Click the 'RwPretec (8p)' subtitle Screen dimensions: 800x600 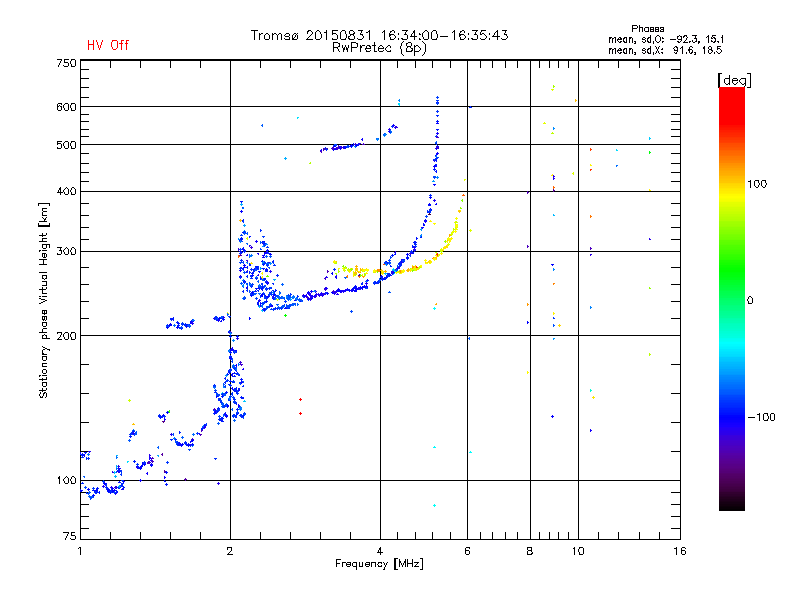click(379, 48)
